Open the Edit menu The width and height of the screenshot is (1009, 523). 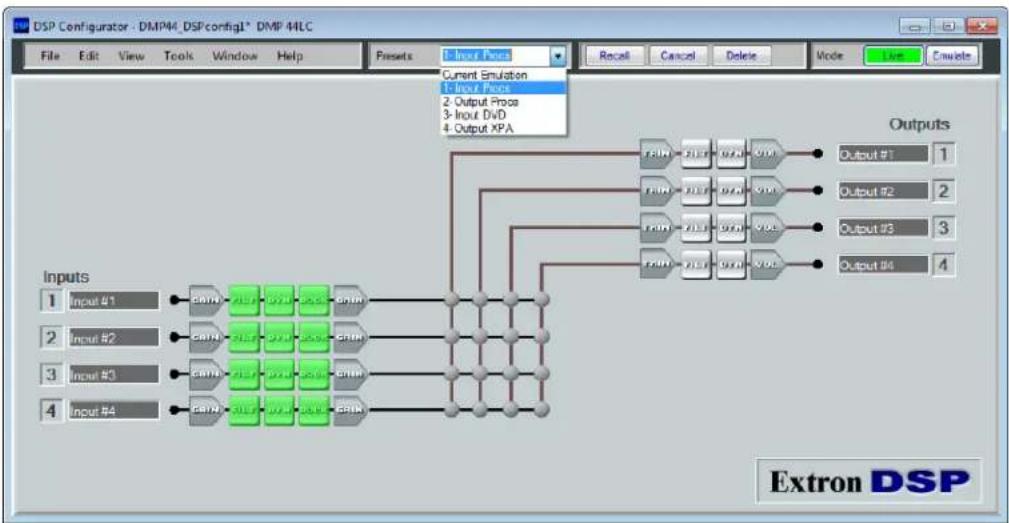click(x=89, y=56)
